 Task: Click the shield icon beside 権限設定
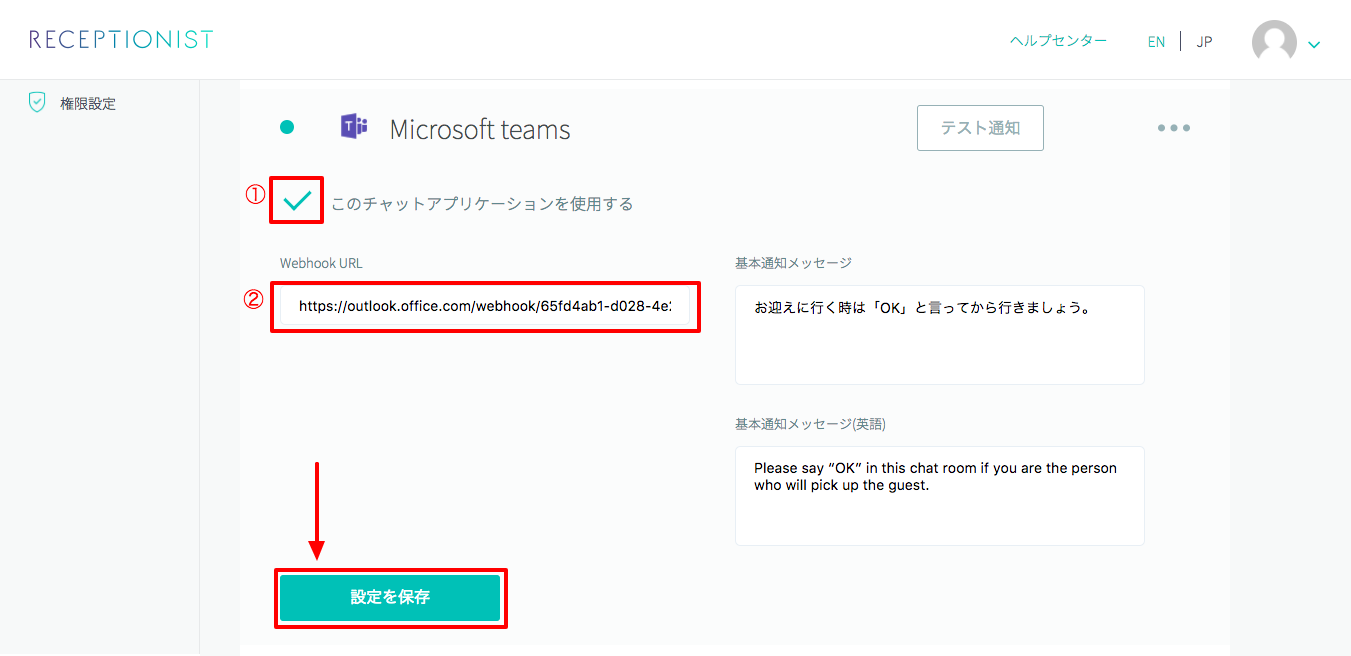point(37,102)
